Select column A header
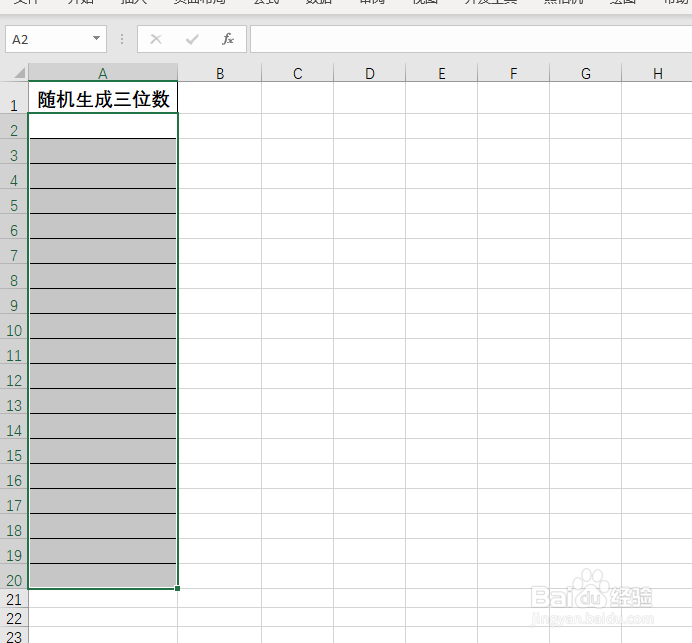The height and width of the screenshot is (643, 692). tap(103, 73)
